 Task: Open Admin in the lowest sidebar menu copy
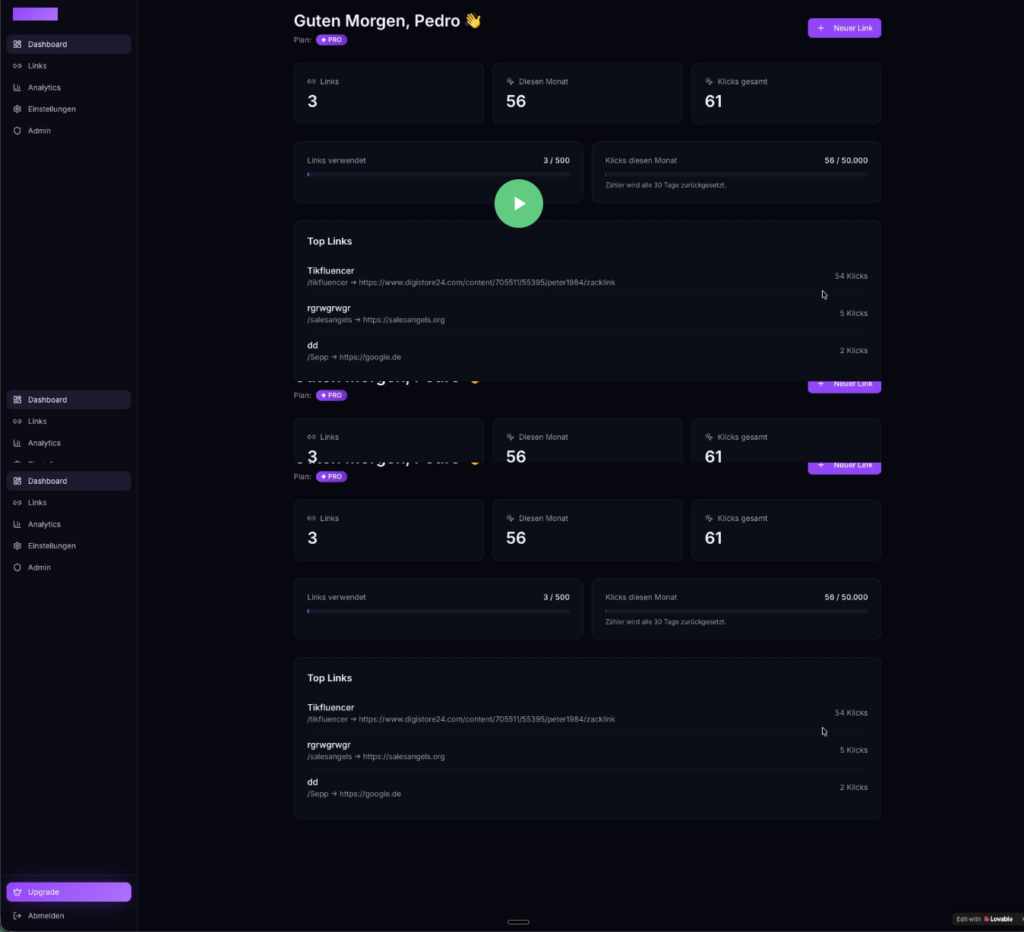point(69,568)
